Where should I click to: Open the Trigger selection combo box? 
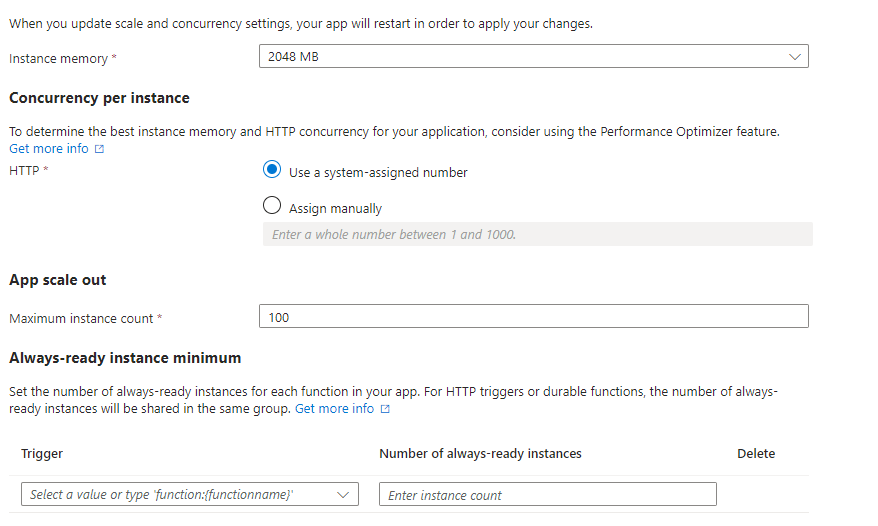point(190,494)
